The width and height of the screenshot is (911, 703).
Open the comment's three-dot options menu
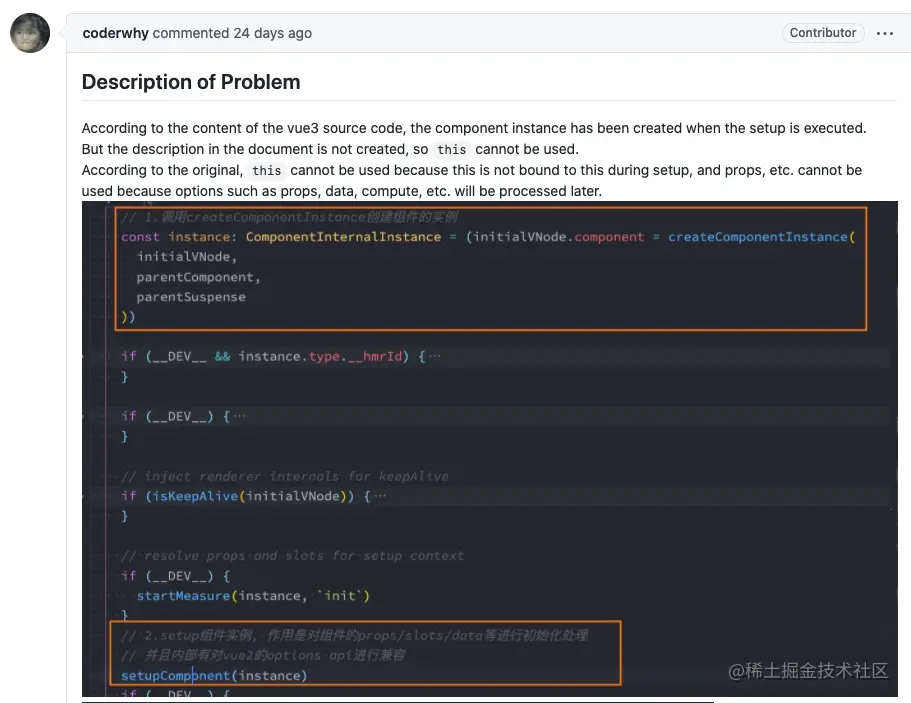point(884,33)
